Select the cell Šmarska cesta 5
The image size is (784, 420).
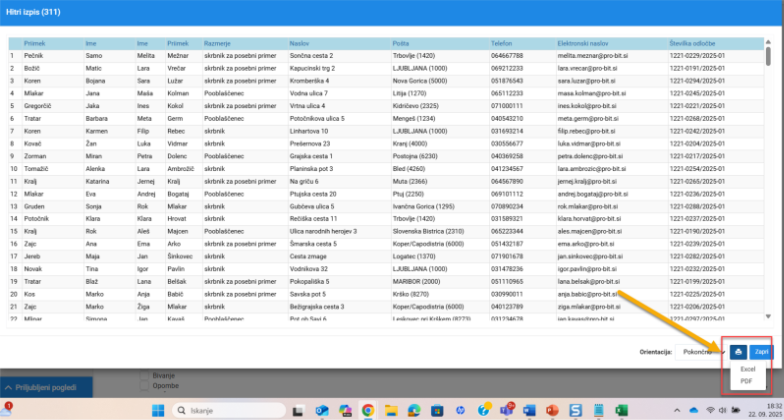click(x=313, y=244)
